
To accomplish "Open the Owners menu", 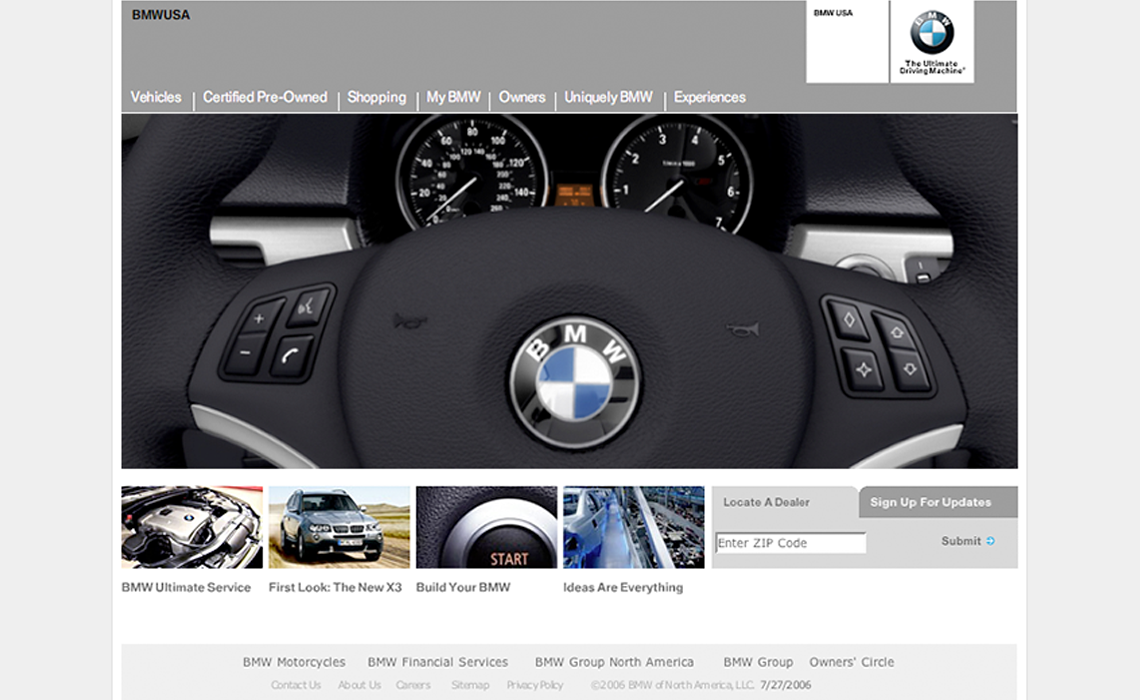I will [521, 97].
